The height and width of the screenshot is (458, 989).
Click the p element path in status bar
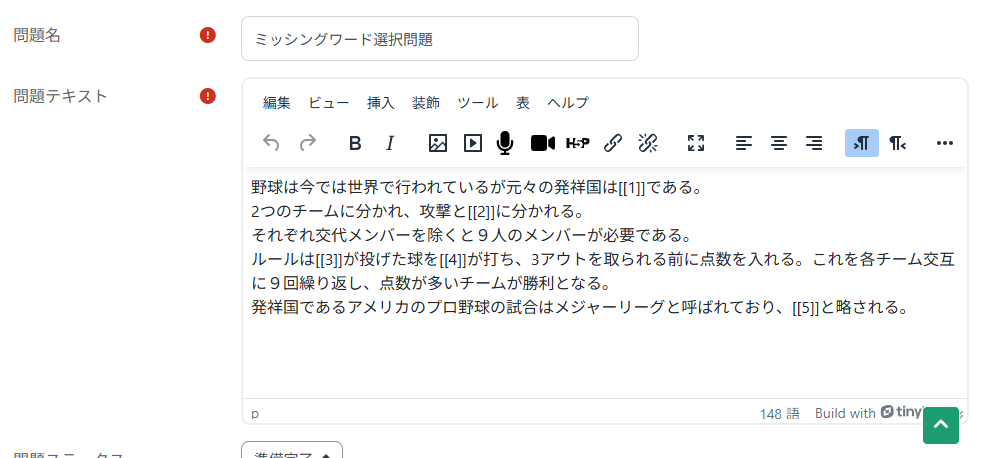click(x=255, y=414)
